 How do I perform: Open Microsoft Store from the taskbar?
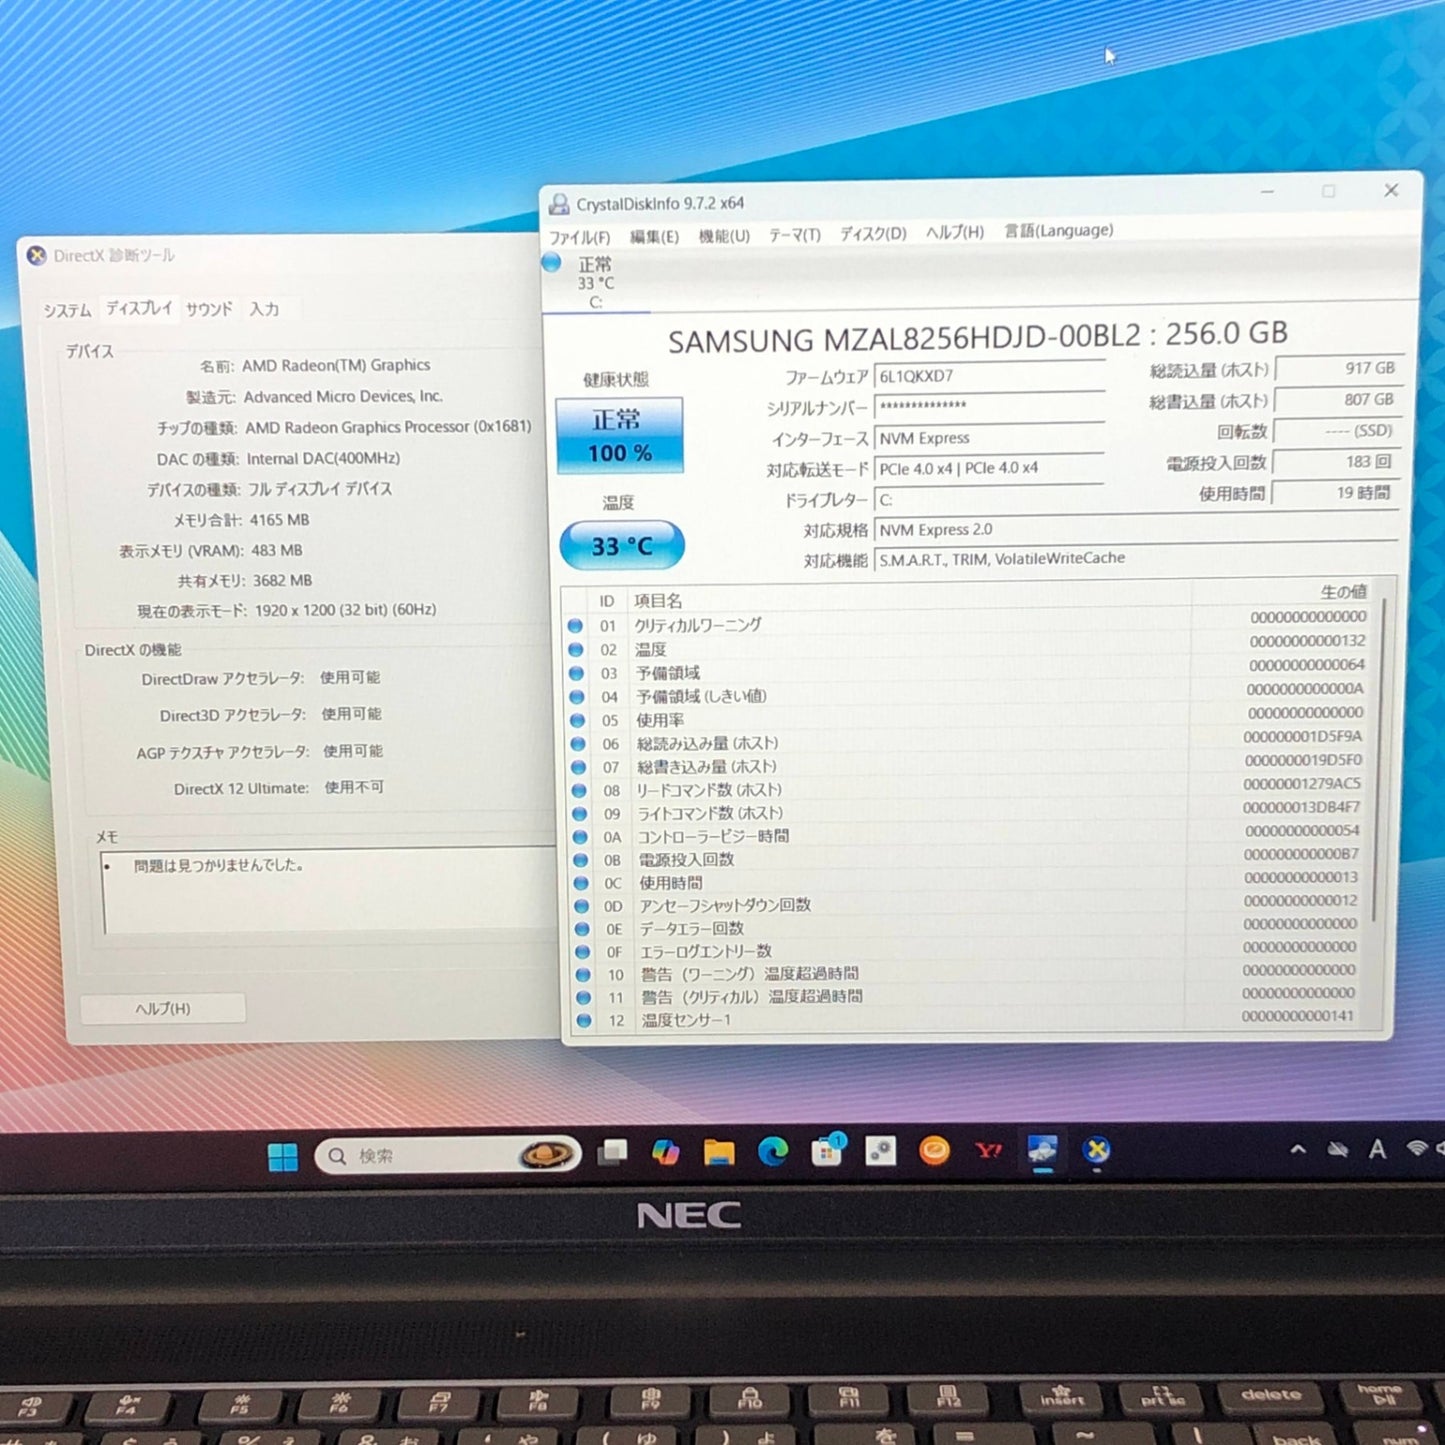click(827, 1152)
